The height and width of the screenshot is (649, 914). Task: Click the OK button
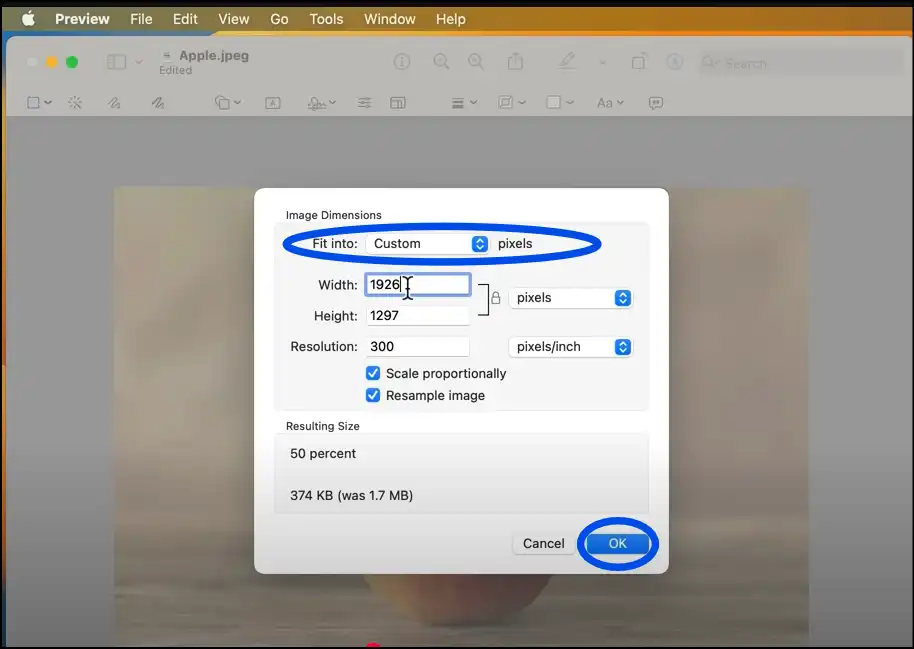(617, 543)
